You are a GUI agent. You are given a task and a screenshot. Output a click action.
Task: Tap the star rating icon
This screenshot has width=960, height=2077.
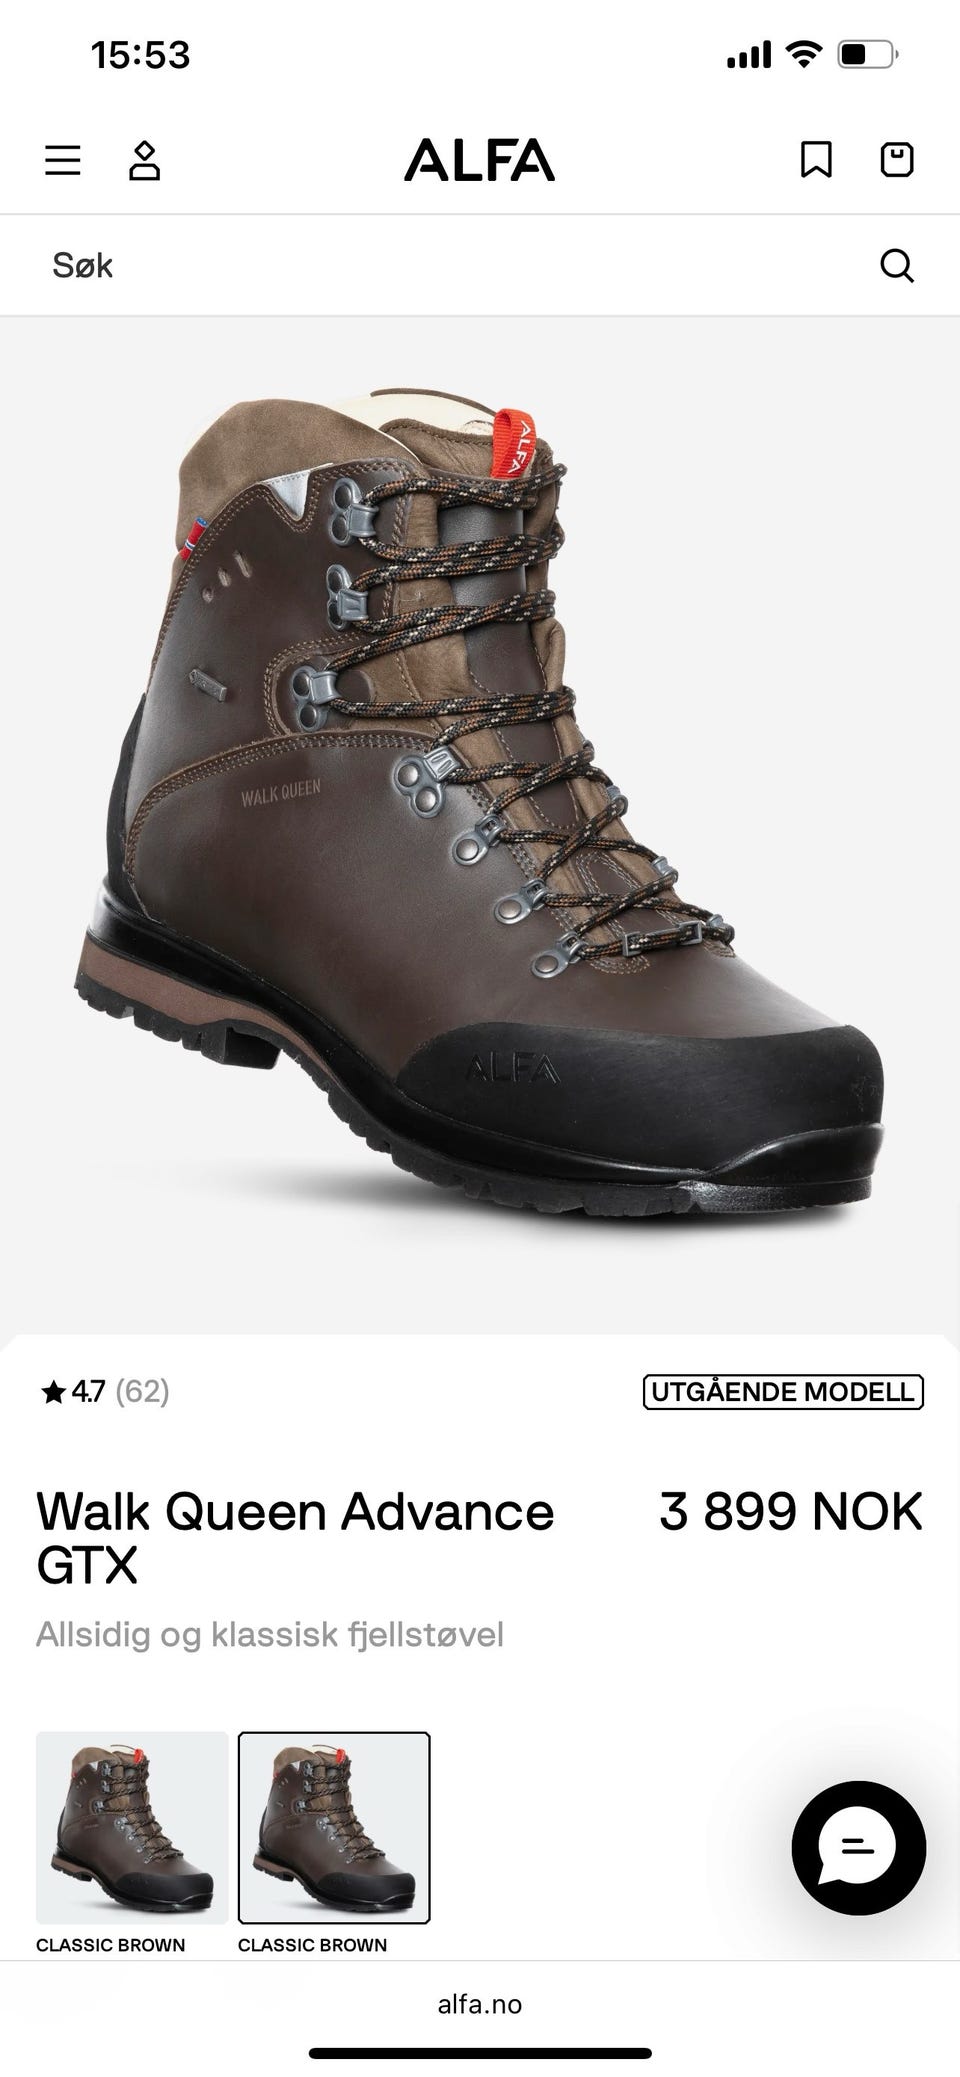tap(53, 1391)
